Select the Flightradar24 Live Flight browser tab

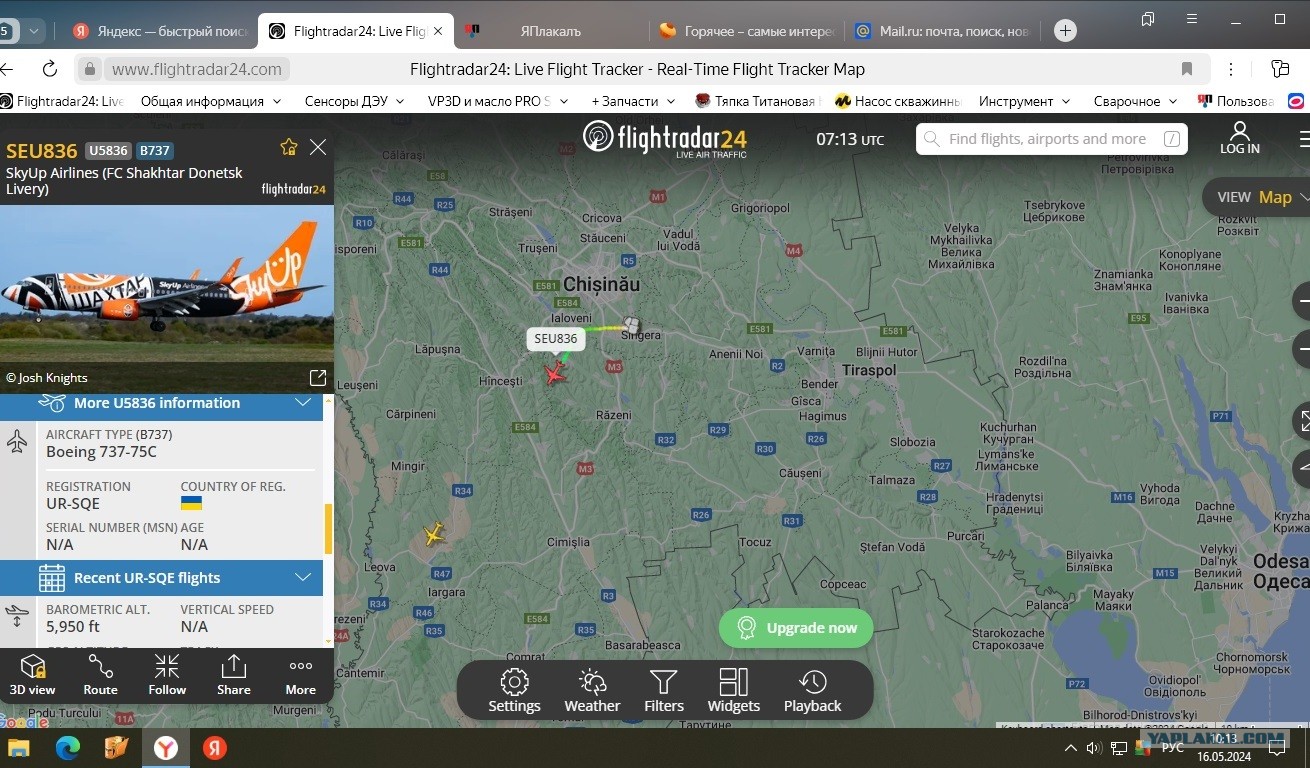coord(356,31)
